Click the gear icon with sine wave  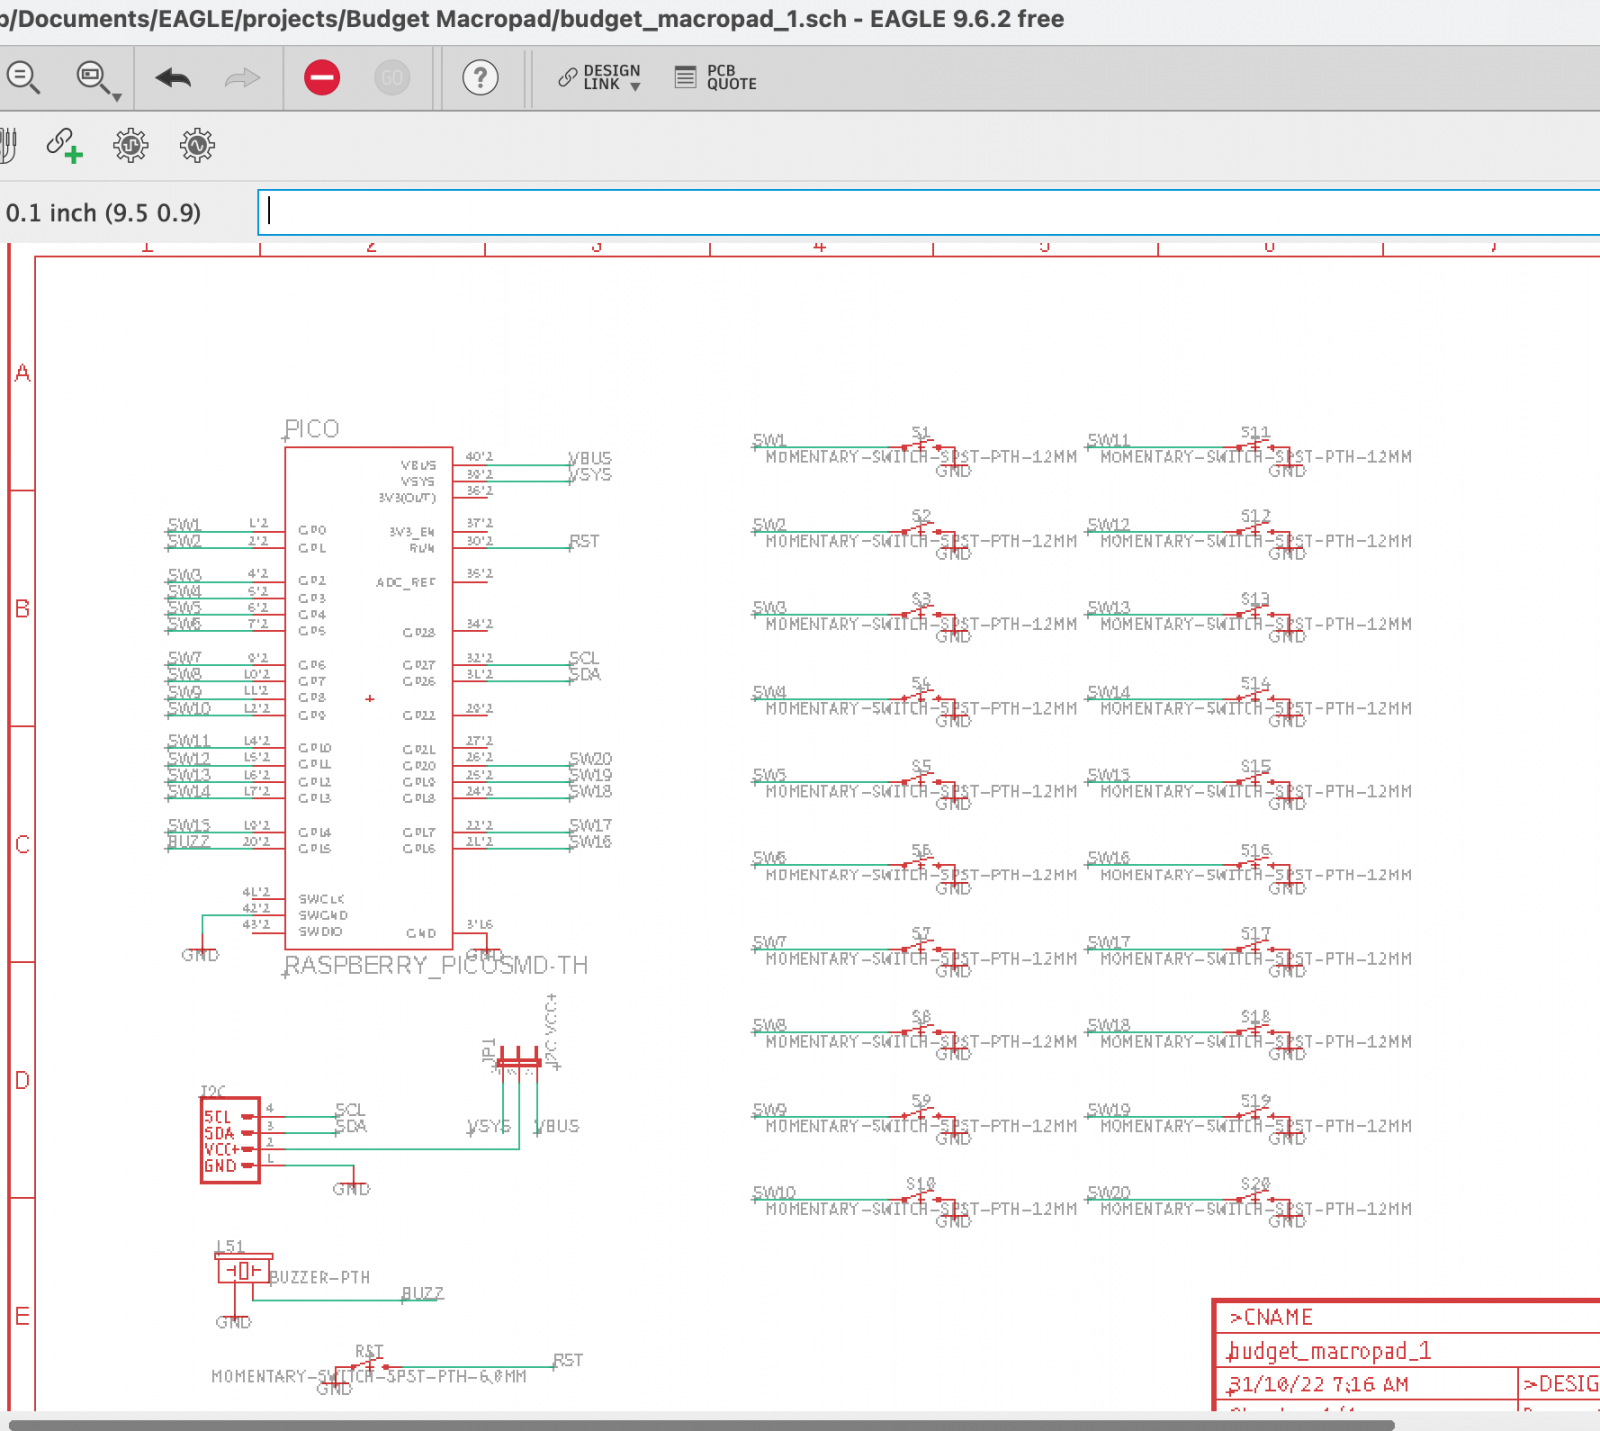[x=197, y=145]
